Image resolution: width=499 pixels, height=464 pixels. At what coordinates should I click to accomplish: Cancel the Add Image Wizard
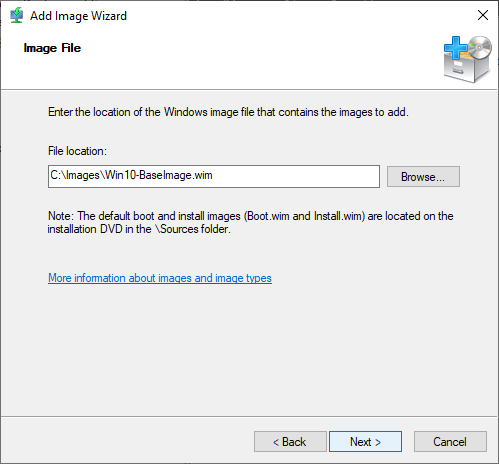pyautogui.click(x=450, y=442)
